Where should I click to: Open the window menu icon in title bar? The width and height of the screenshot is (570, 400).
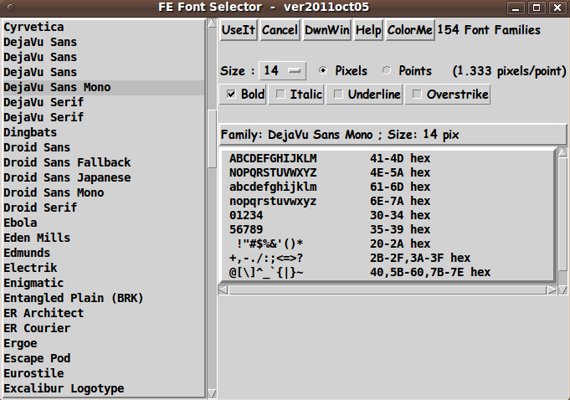click(x=11, y=7)
